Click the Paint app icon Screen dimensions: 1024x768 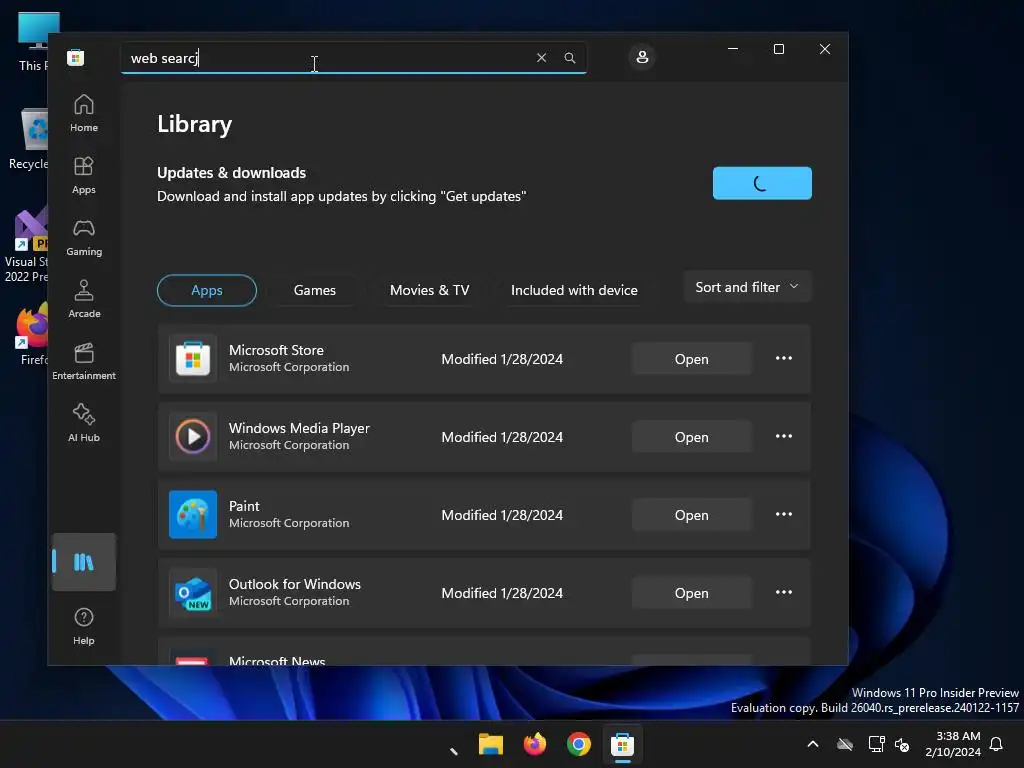[x=193, y=515]
